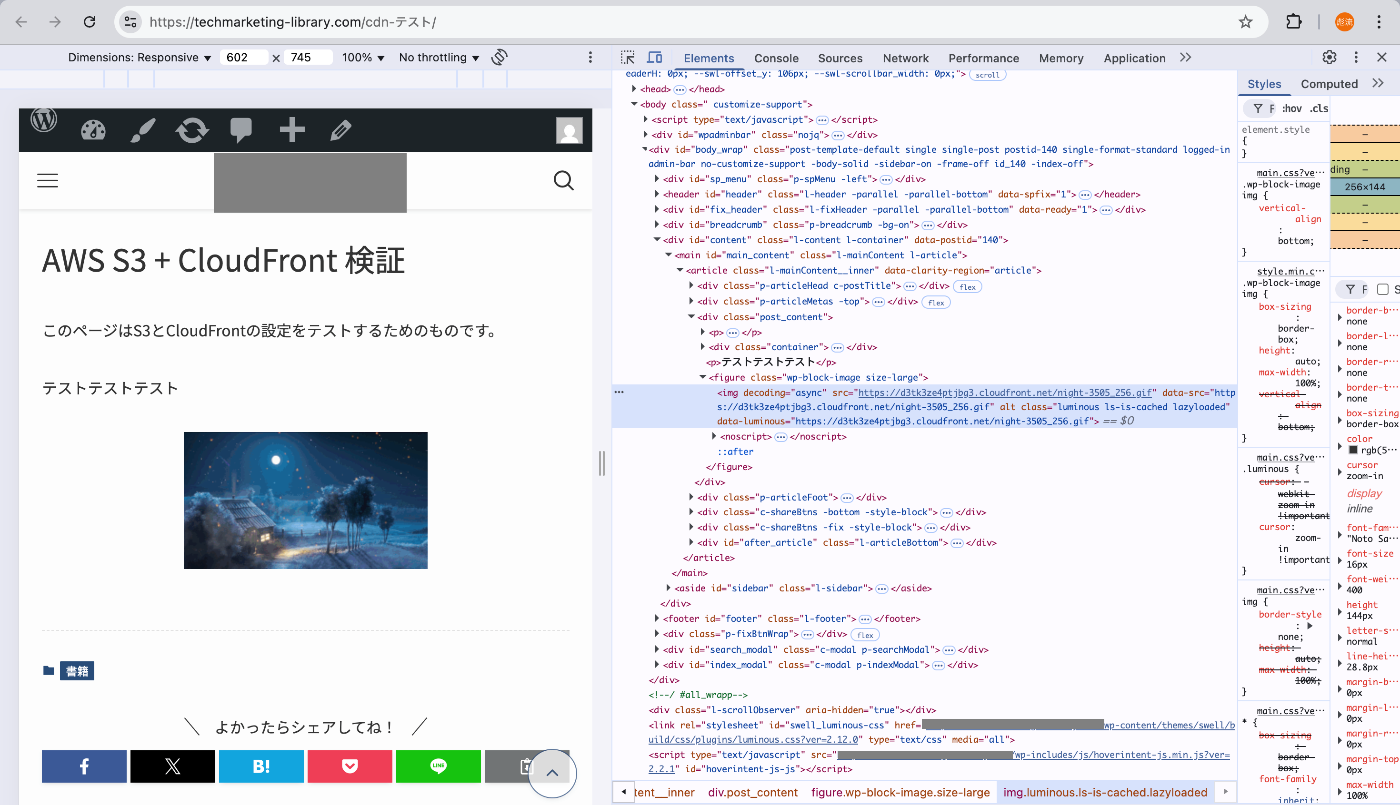Collapse the figure wp-block-image node
The image size is (1400, 805).
pyautogui.click(x=703, y=377)
